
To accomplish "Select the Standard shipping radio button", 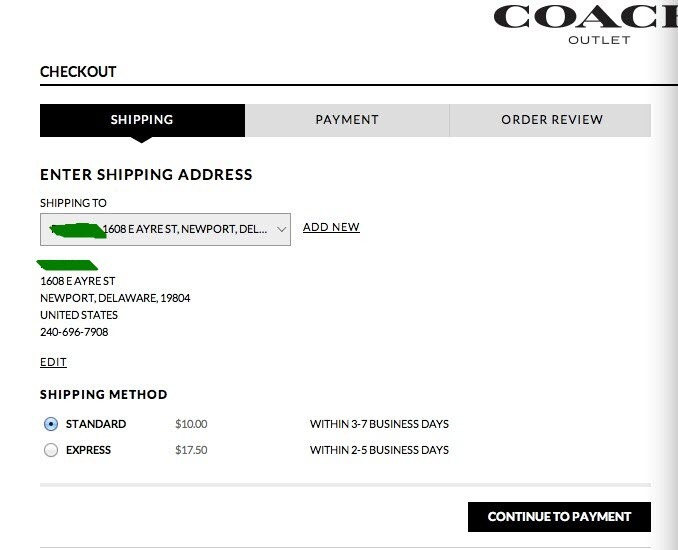I will click(x=51, y=424).
